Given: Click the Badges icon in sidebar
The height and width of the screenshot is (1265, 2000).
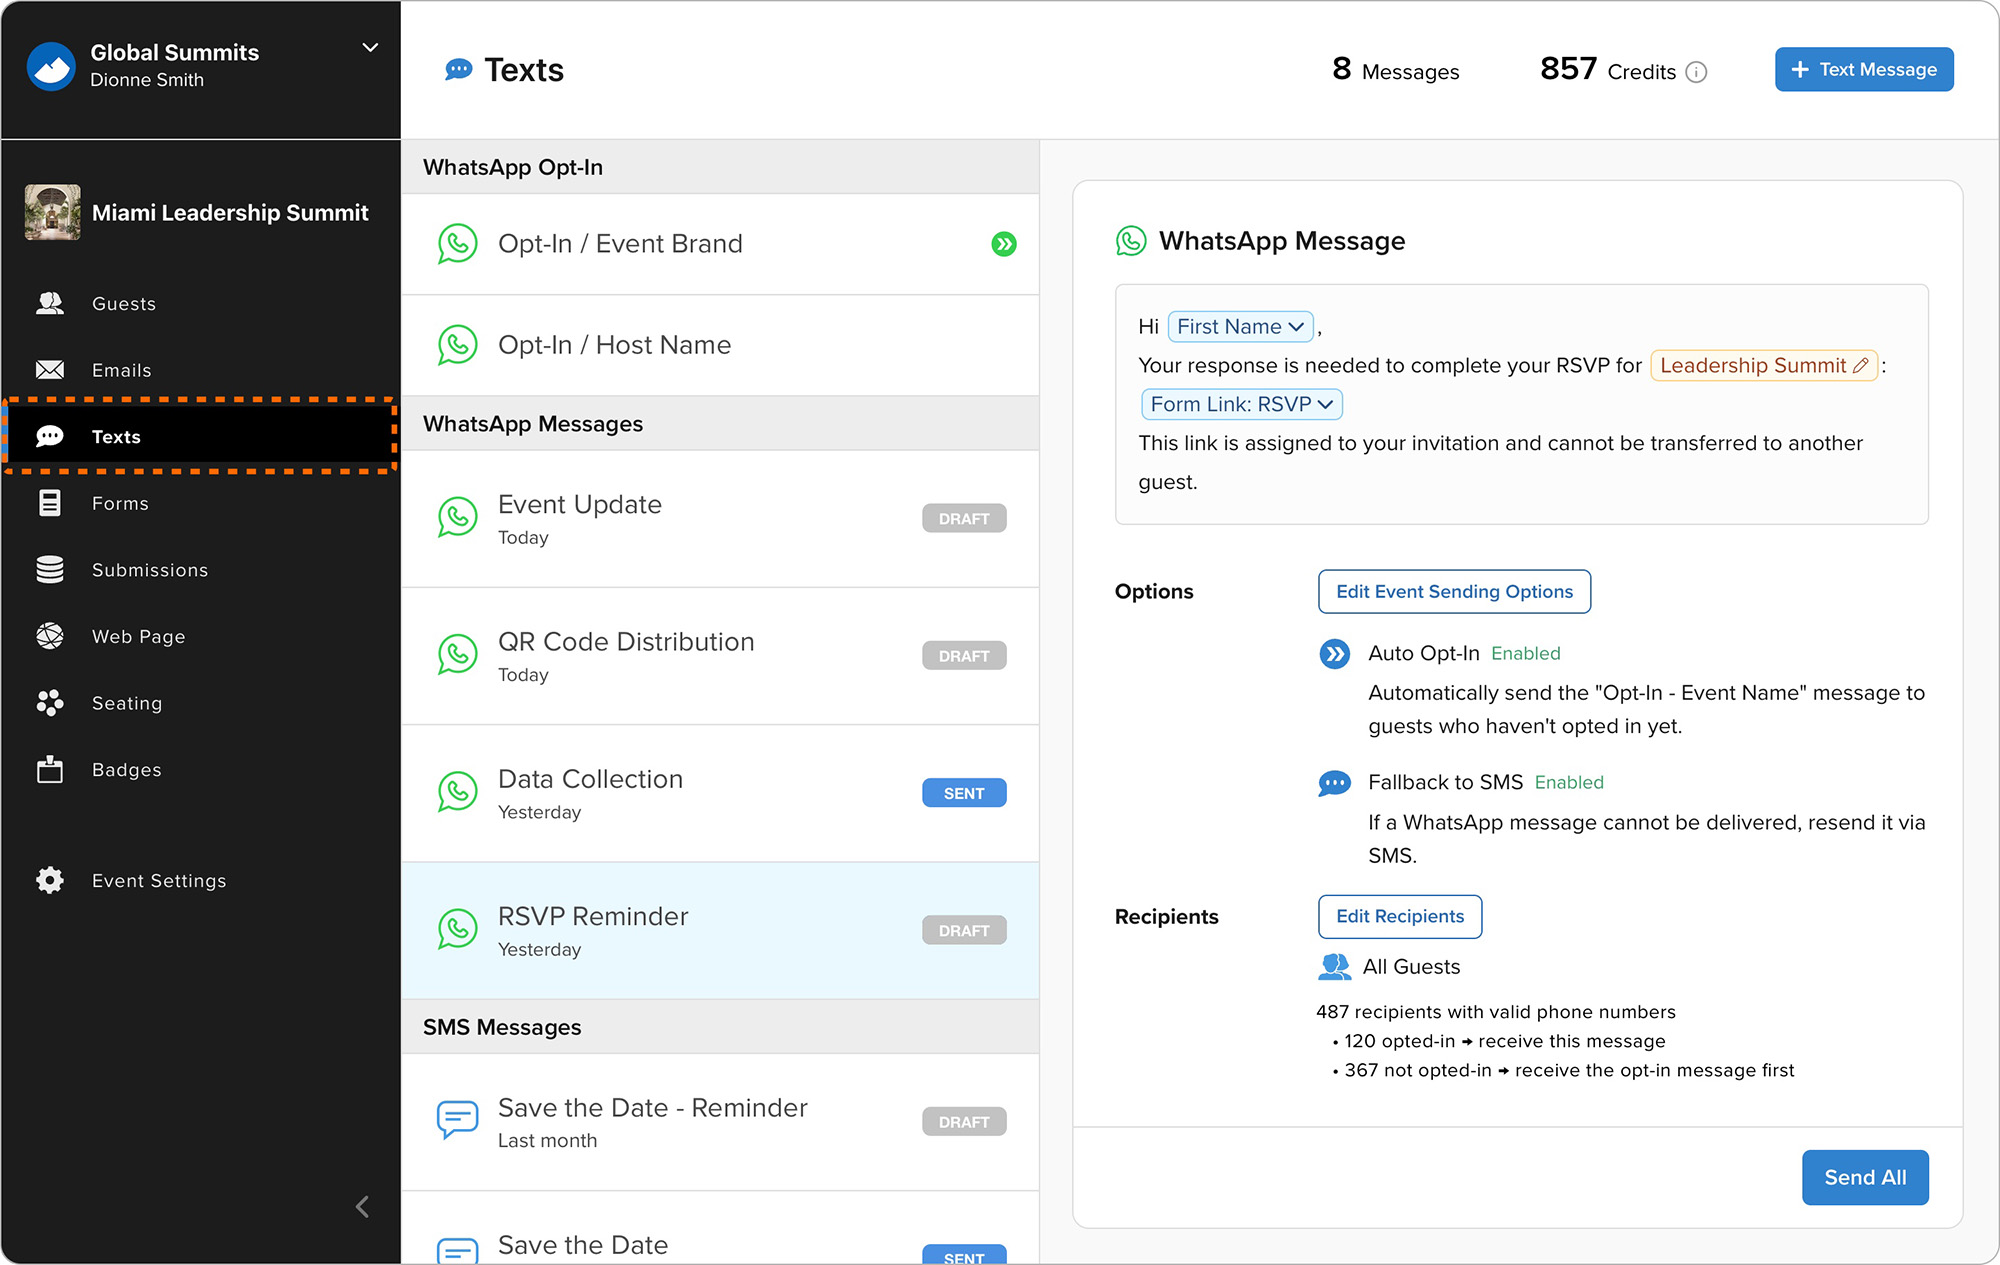Looking at the screenshot, I should point(50,769).
